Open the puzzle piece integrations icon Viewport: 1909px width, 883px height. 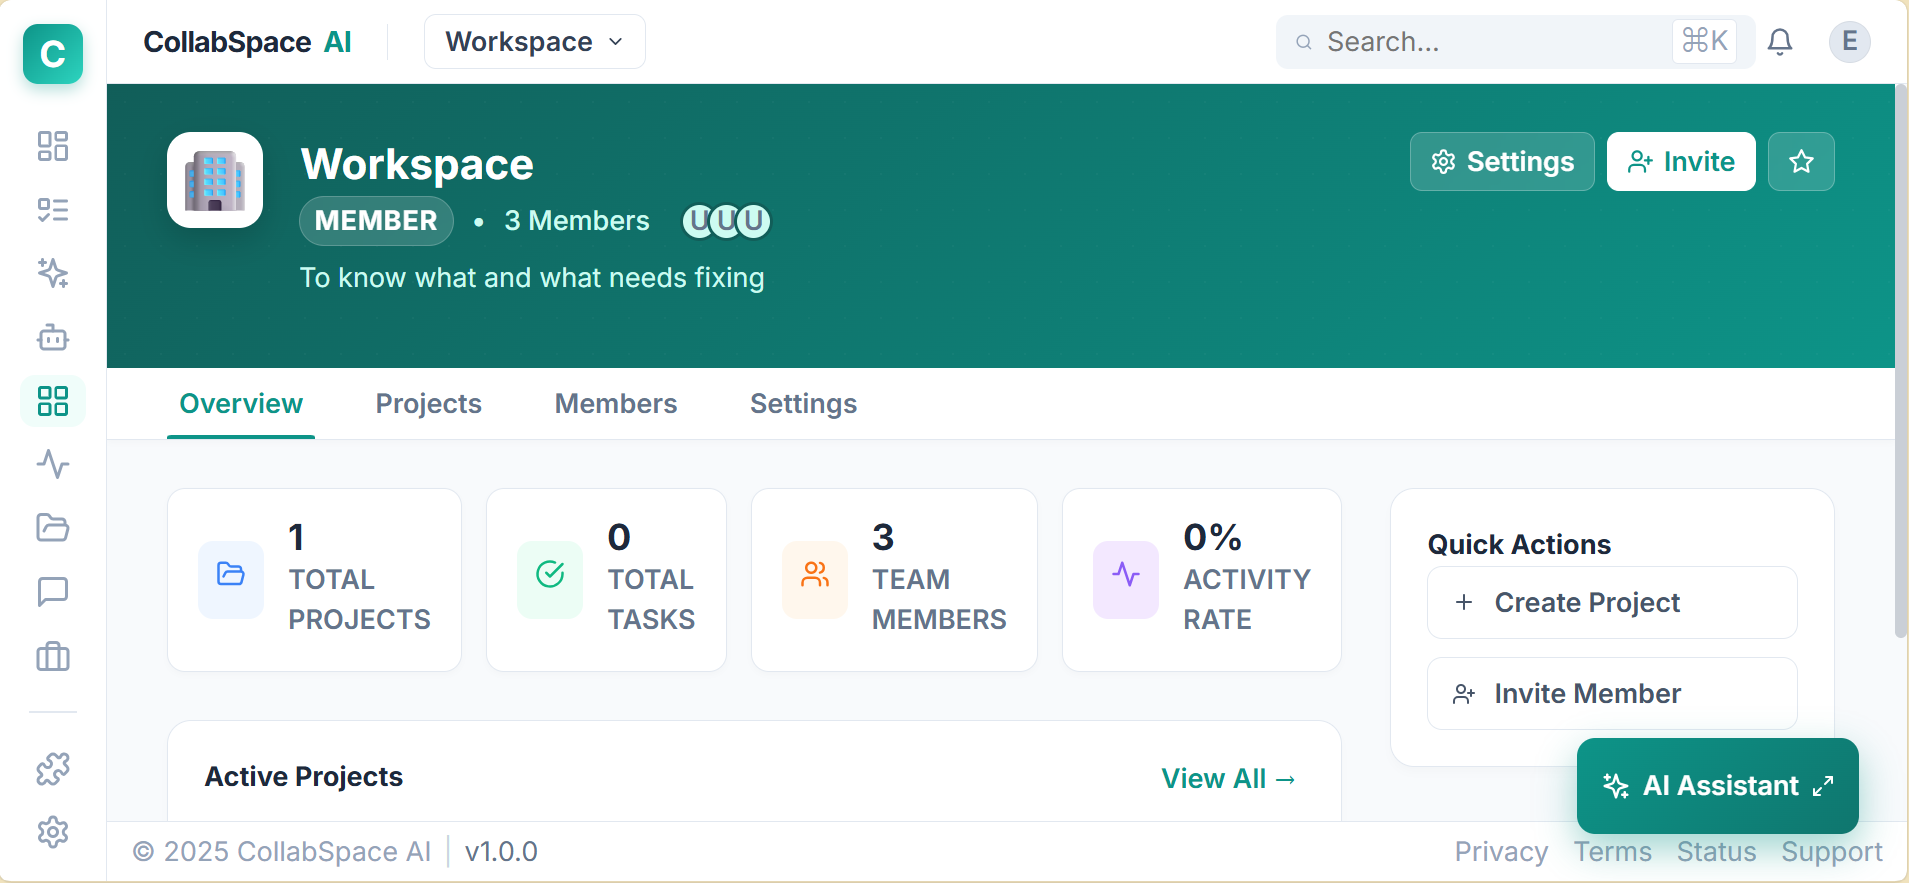[x=53, y=768]
